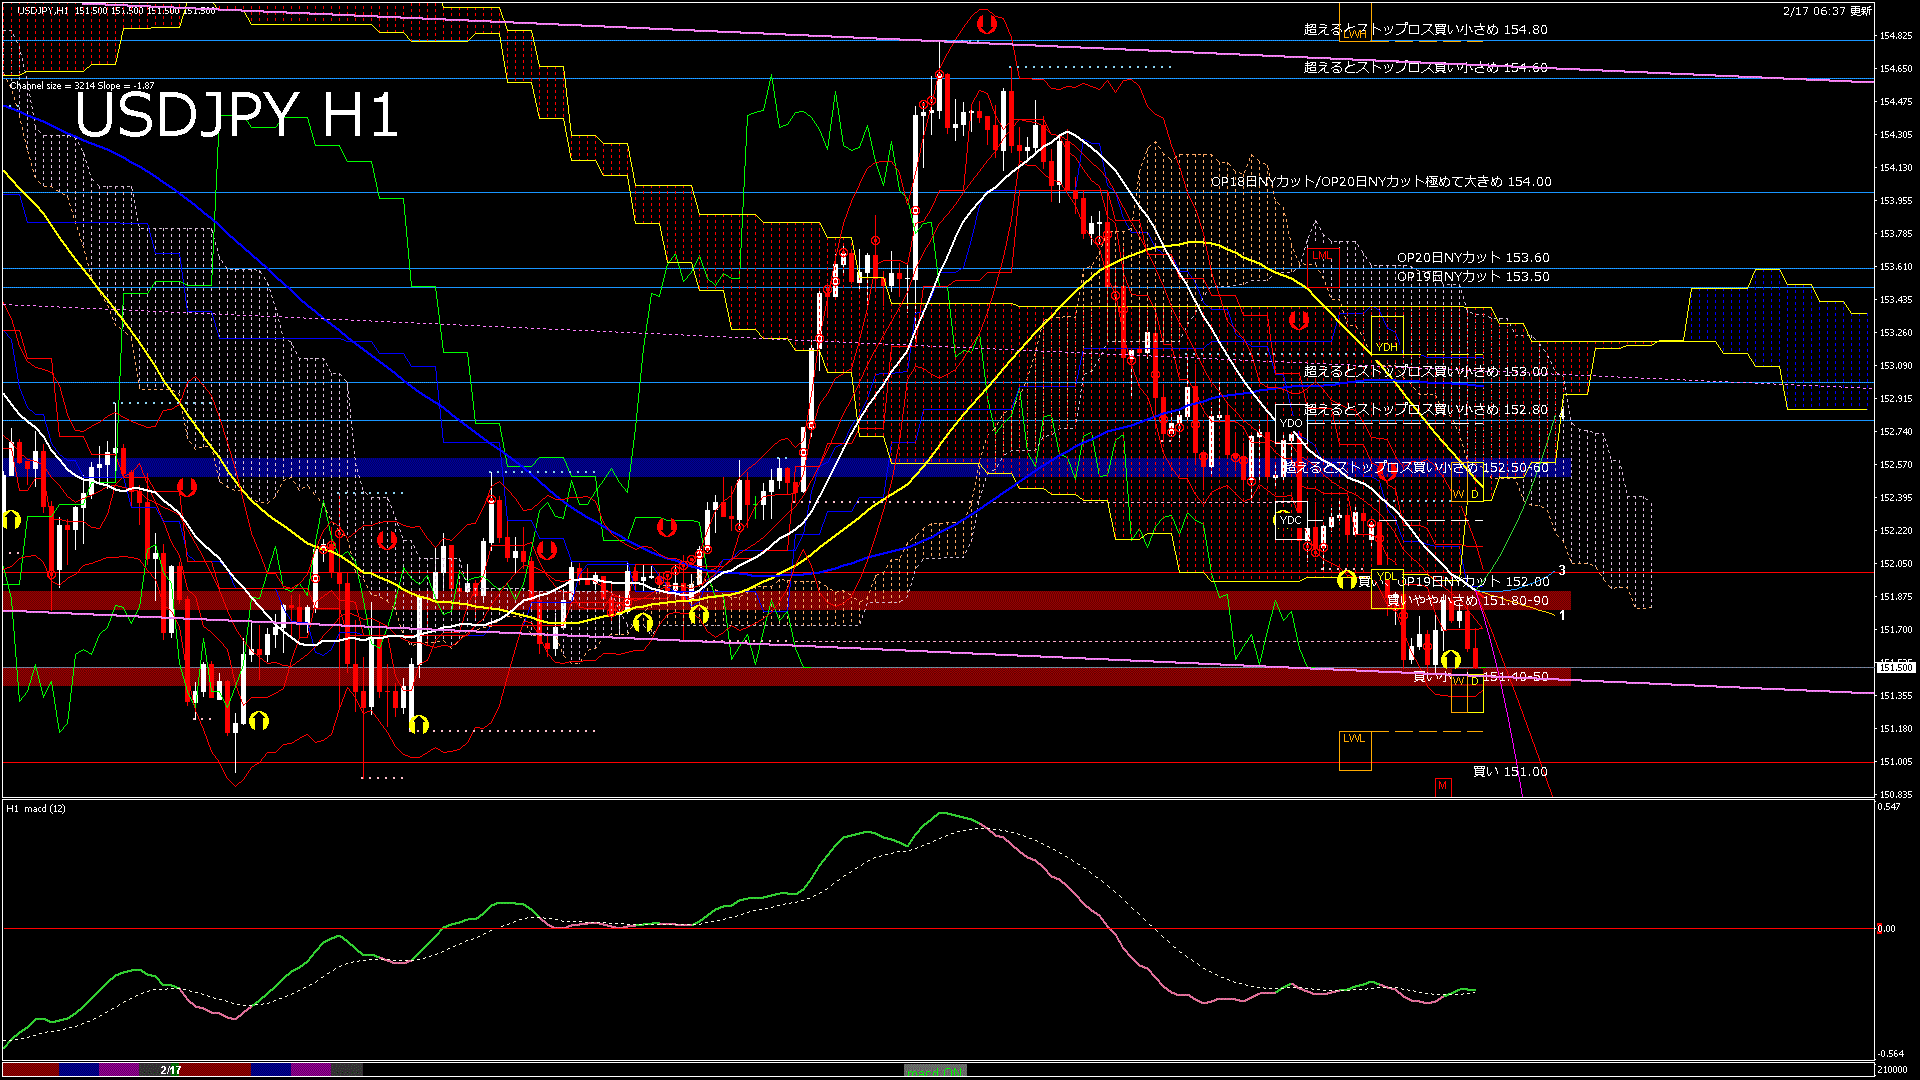Click the current price tag 151.500
The width and height of the screenshot is (1920, 1080).
pyautogui.click(x=1895, y=667)
